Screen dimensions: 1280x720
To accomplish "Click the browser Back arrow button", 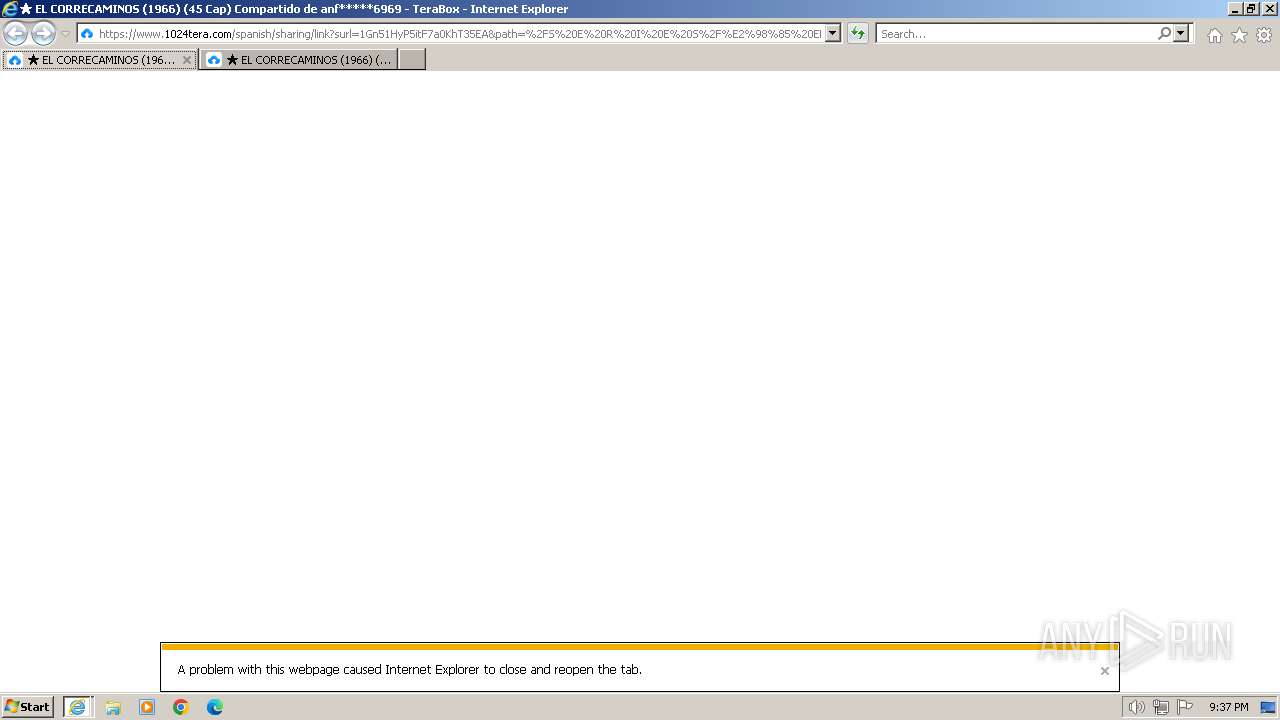I will click(x=15, y=33).
